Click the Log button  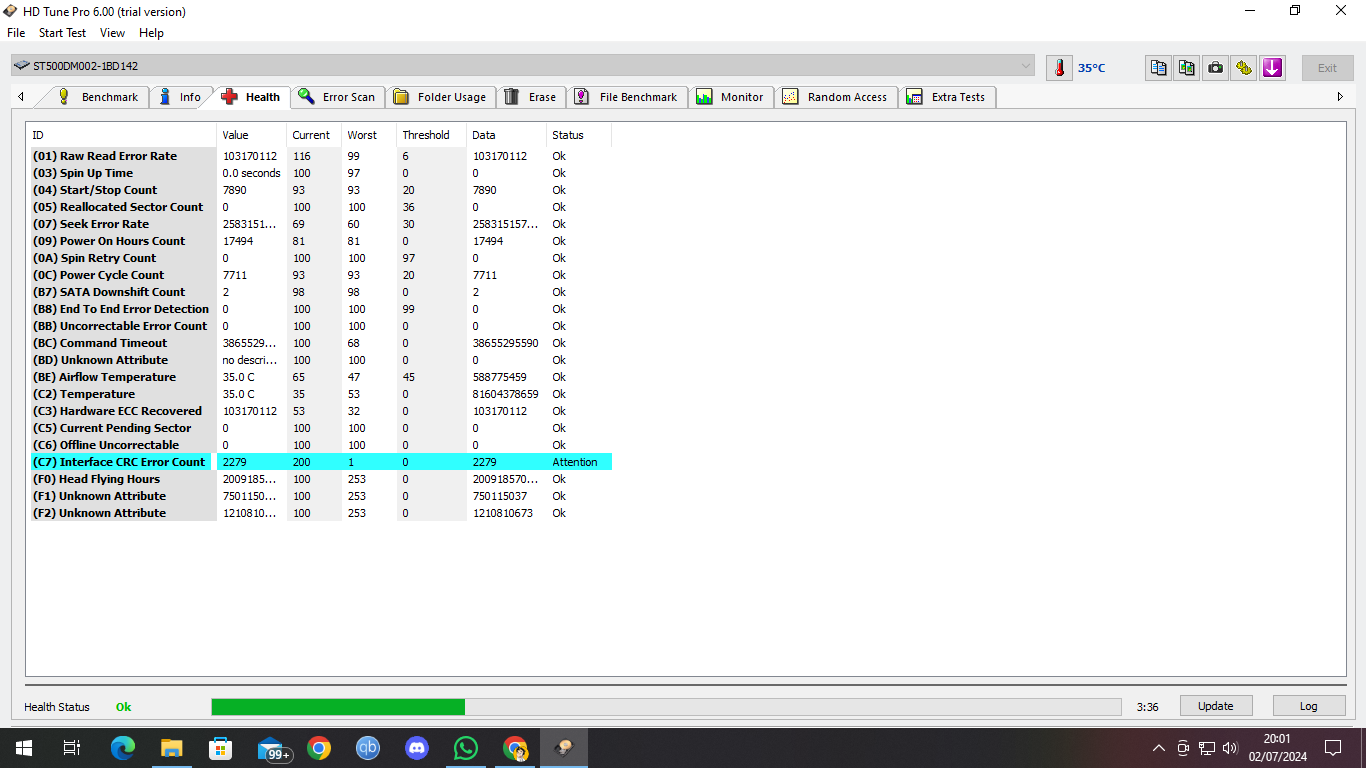1309,706
